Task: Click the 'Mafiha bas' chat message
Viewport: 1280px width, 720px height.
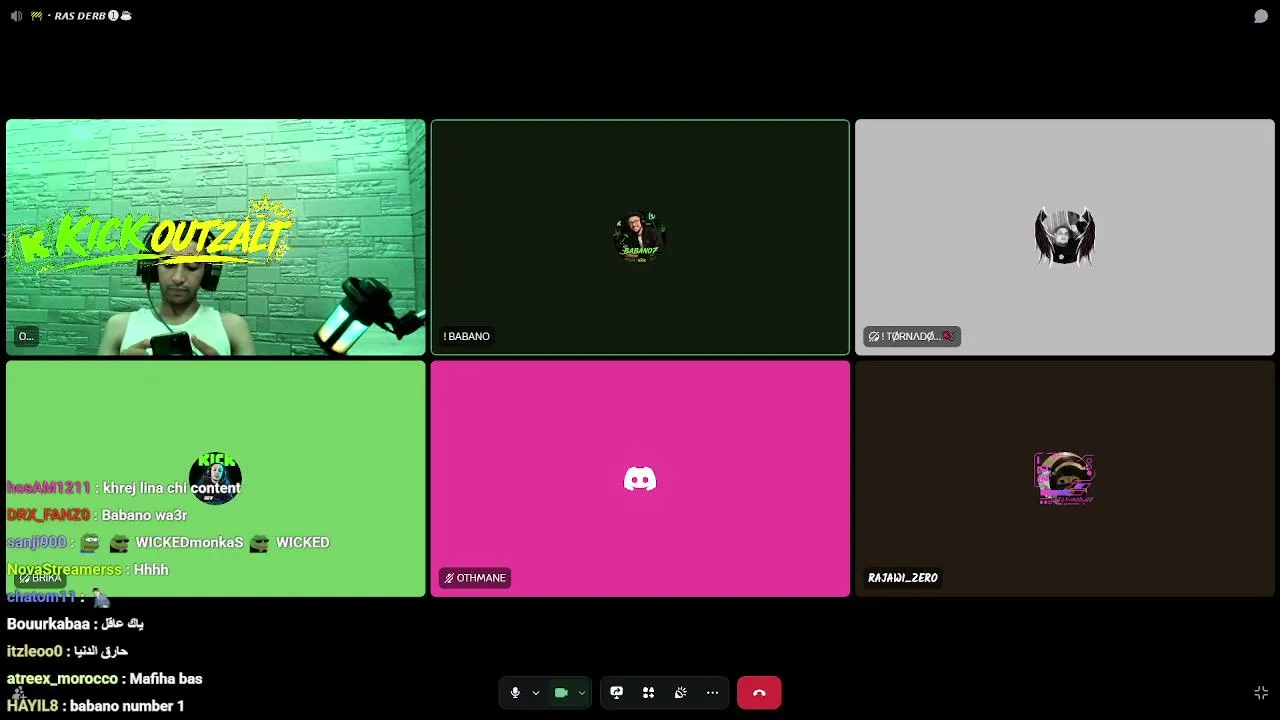Action: click(x=166, y=678)
